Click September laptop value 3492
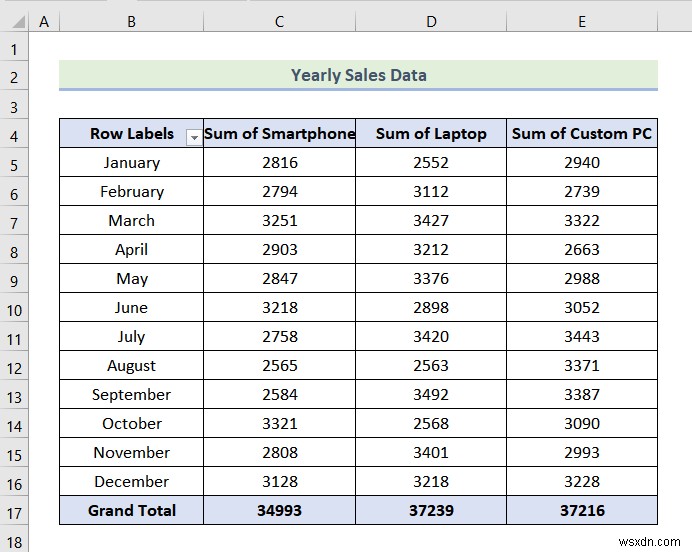This screenshot has height=552, width=692. [x=431, y=394]
